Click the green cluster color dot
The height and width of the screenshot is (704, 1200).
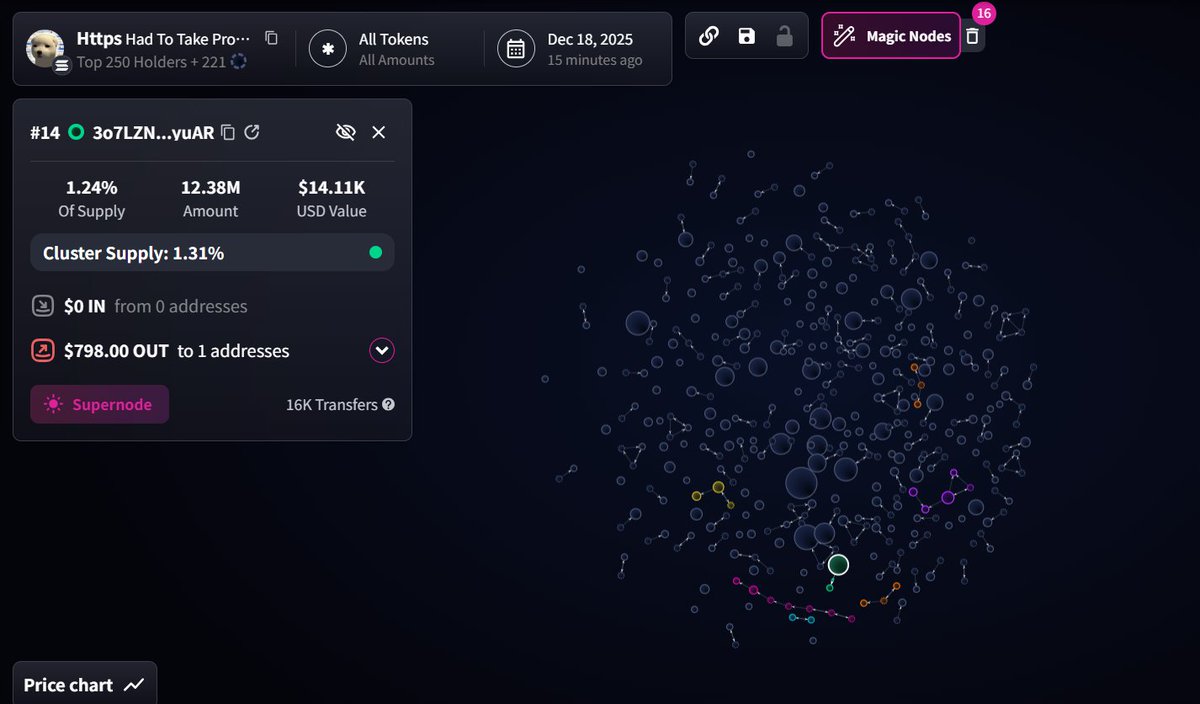[376, 253]
